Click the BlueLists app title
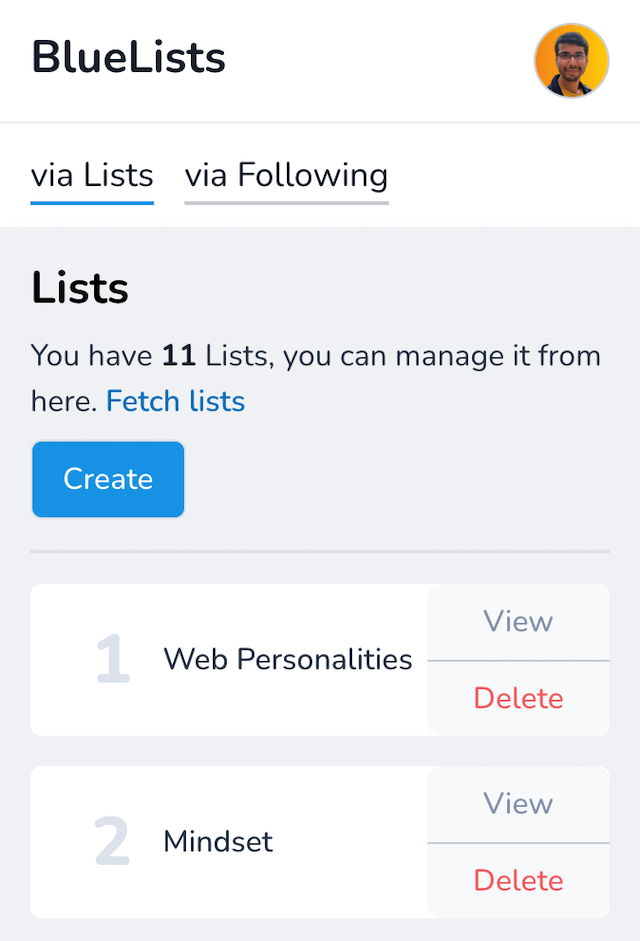The width and height of the screenshot is (640, 941). (x=129, y=58)
